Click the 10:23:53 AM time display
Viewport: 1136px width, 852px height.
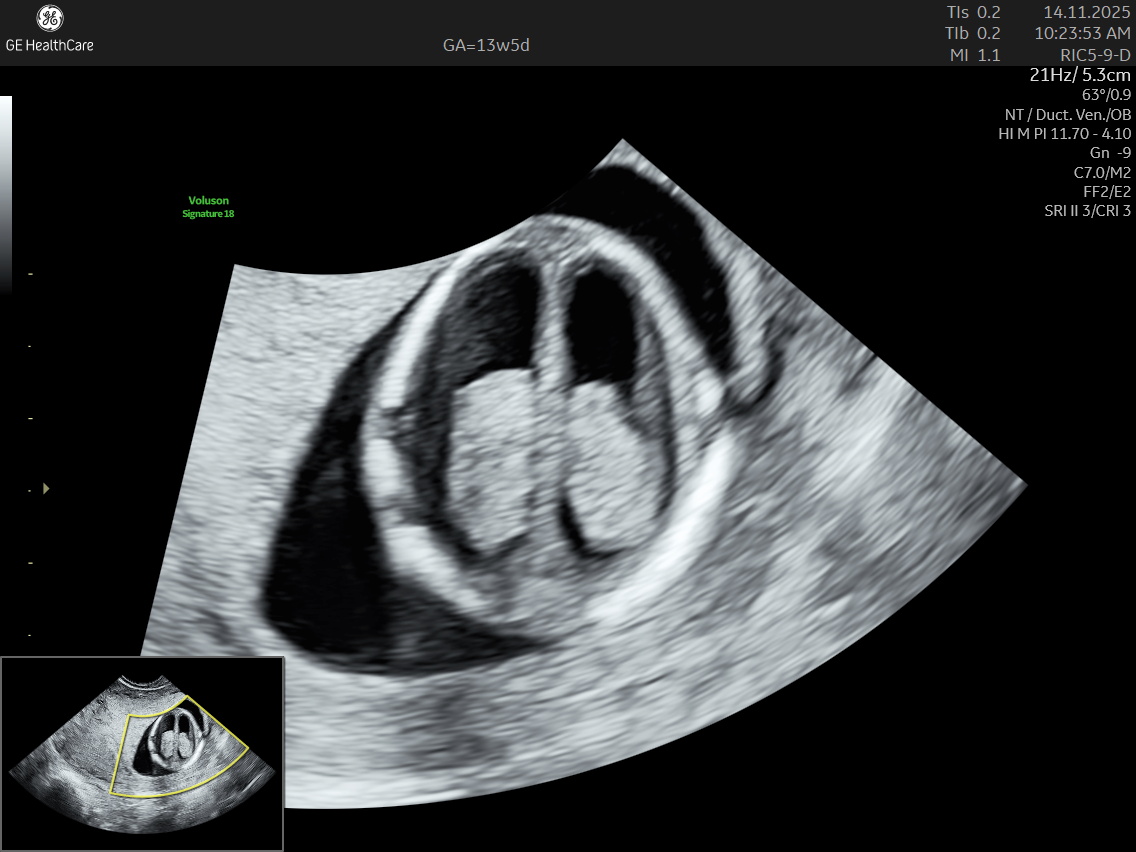point(1084,34)
